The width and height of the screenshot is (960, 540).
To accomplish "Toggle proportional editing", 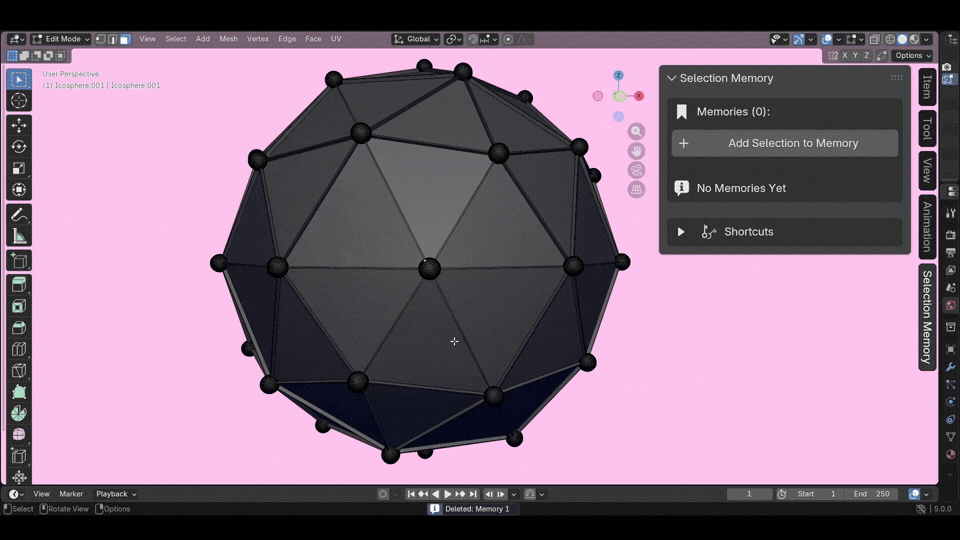I will pos(508,39).
